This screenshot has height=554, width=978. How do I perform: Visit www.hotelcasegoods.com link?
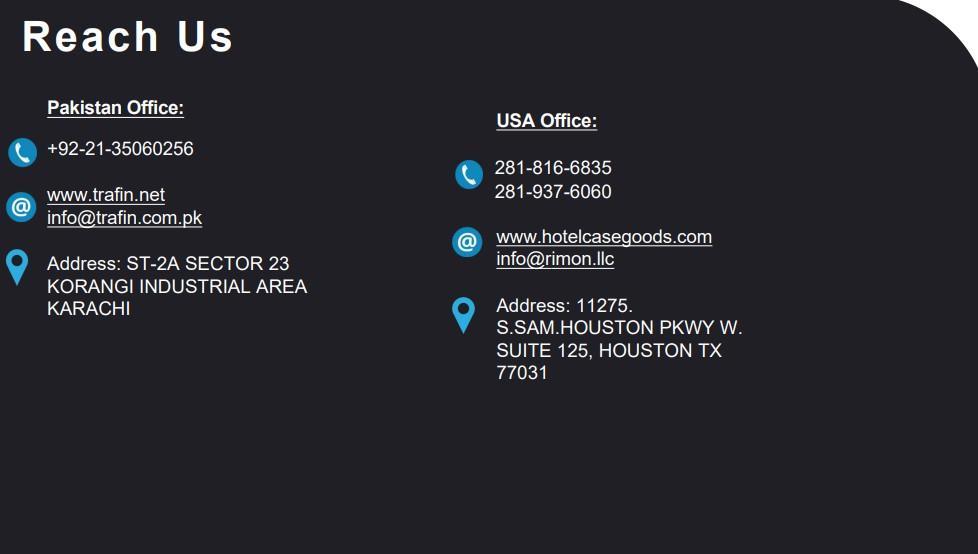pyautogui.click(x=604, y=237)
